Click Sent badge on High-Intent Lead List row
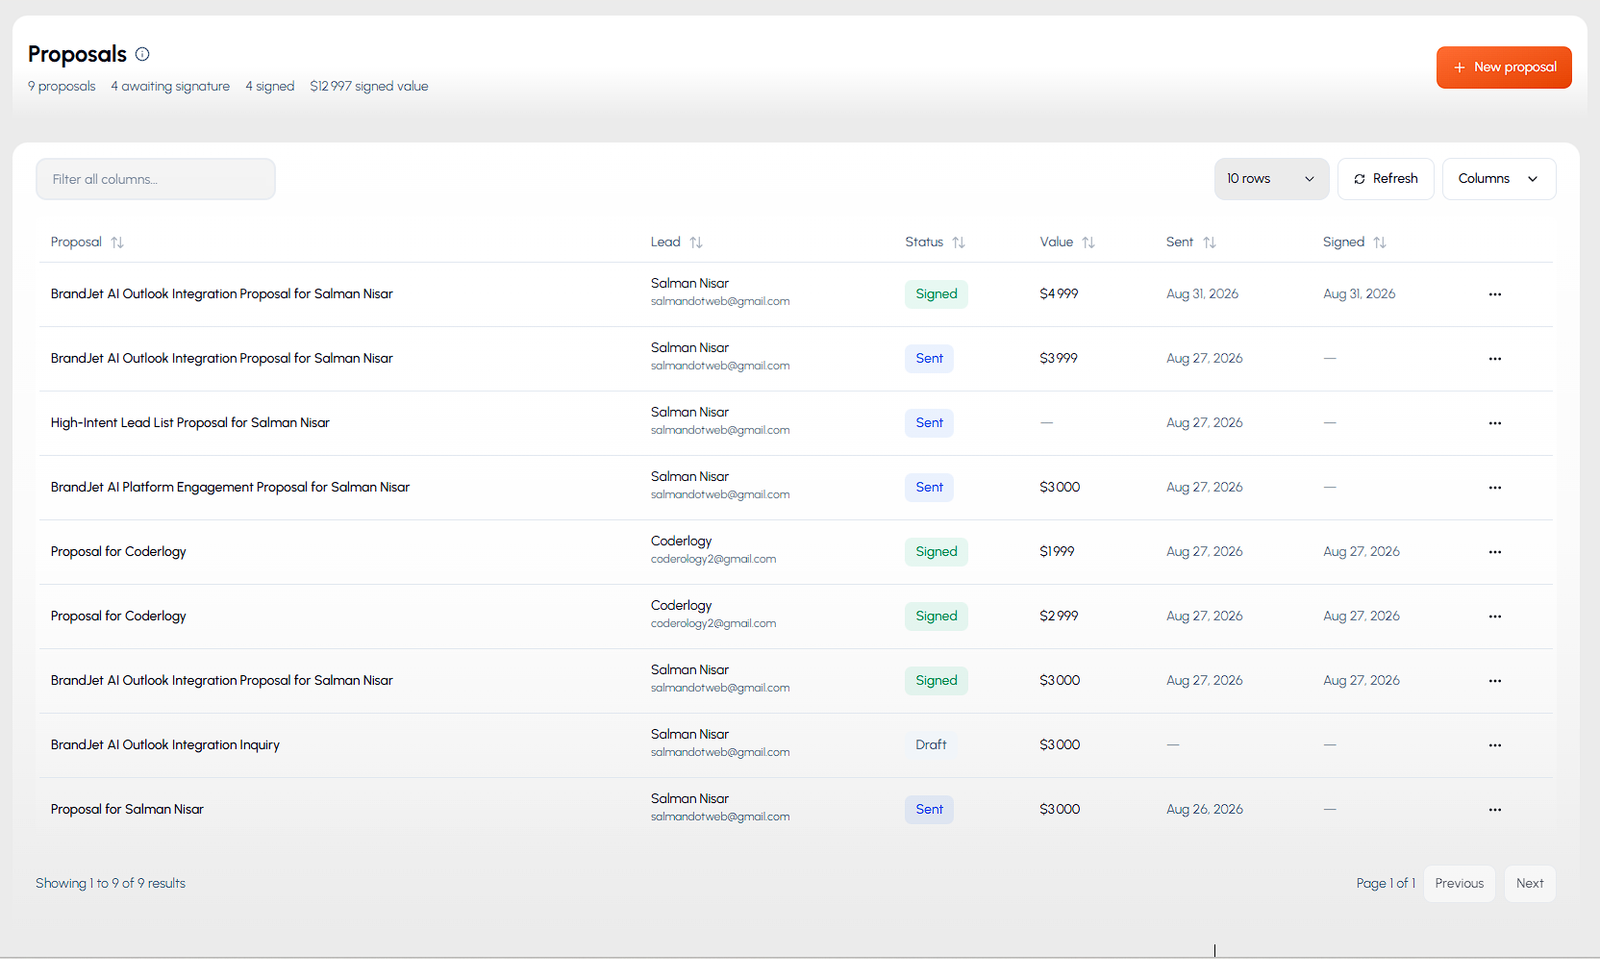This screenshot has width=1600, height=959. point(929,423)
